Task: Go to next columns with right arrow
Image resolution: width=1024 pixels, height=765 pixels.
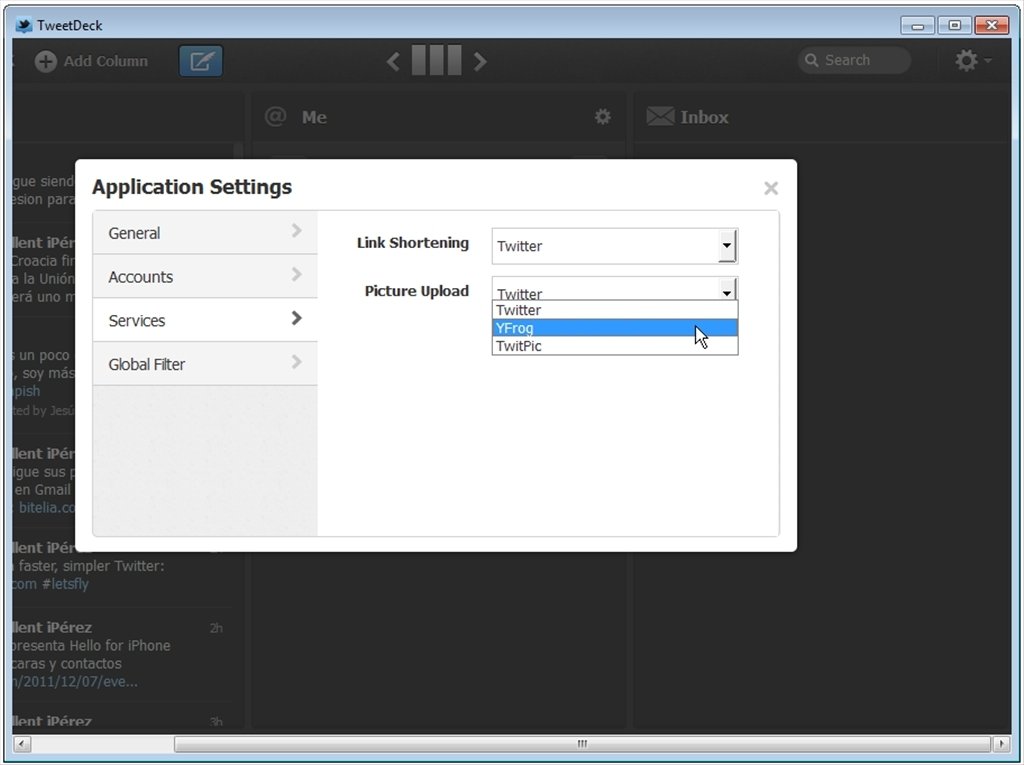Action: click(480, 61)
